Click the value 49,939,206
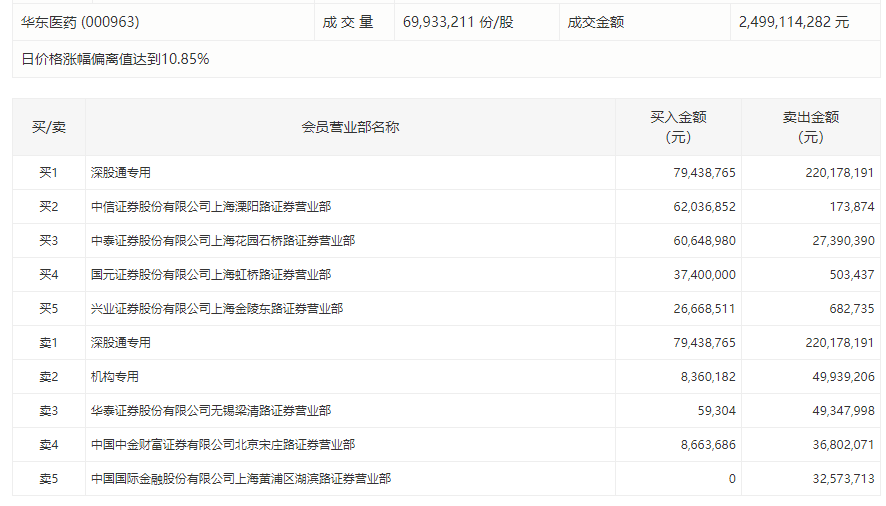 click(844, 376)
